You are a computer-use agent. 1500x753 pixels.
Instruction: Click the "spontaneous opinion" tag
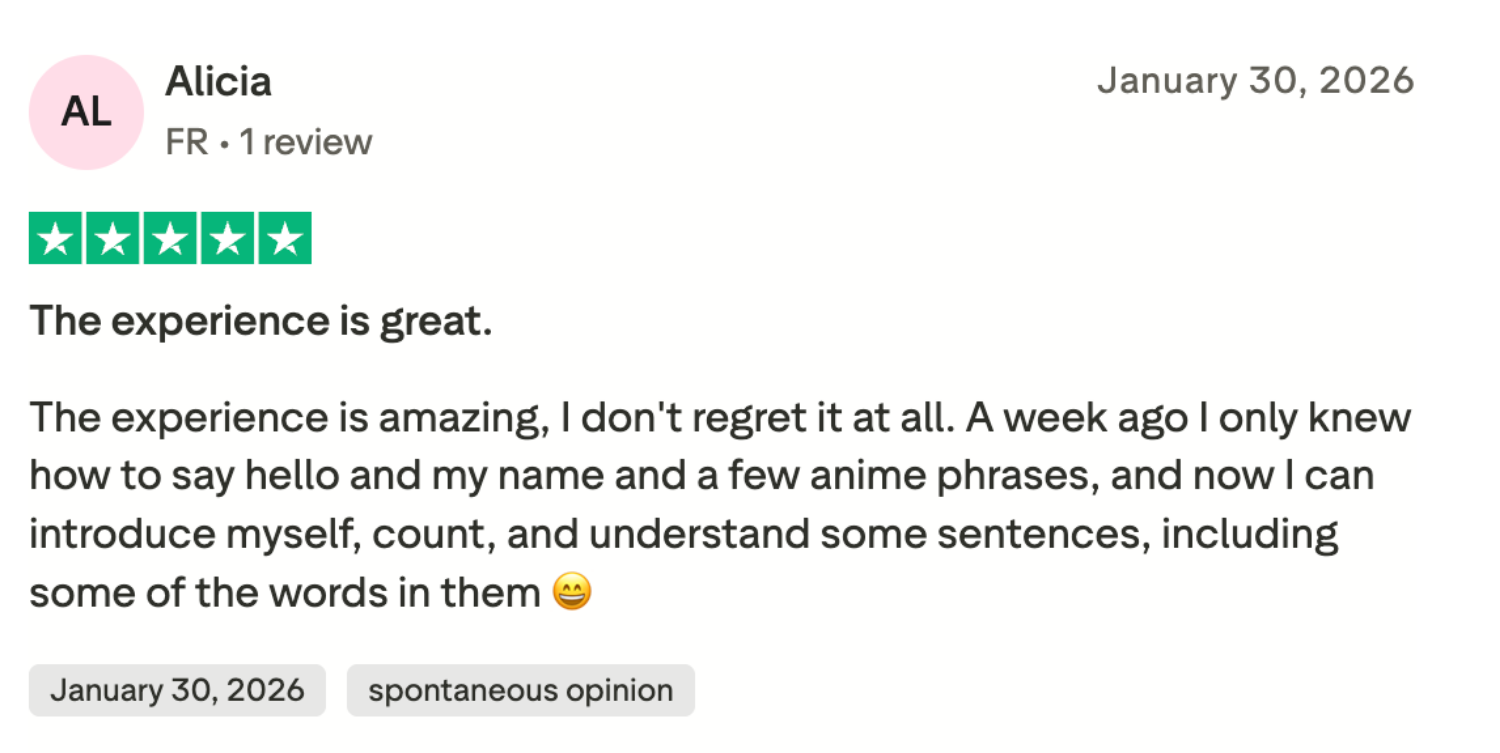pos(520,690)
